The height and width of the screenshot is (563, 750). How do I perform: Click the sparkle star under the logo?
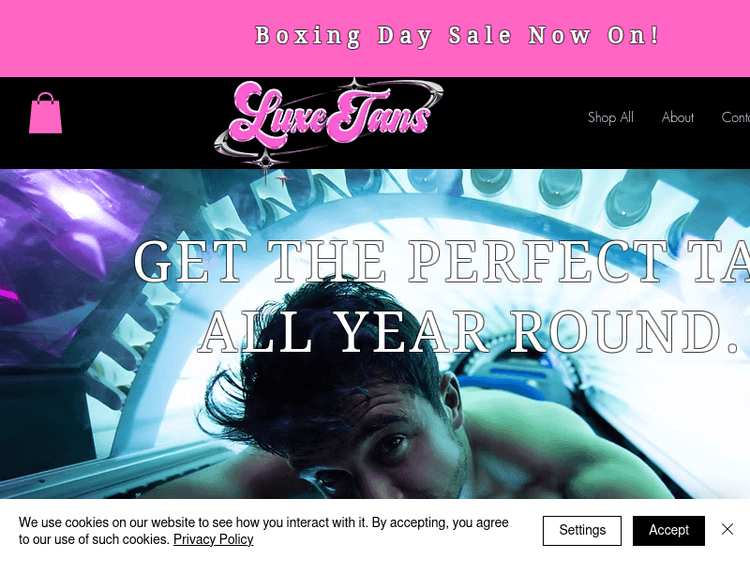coord(265,162)
